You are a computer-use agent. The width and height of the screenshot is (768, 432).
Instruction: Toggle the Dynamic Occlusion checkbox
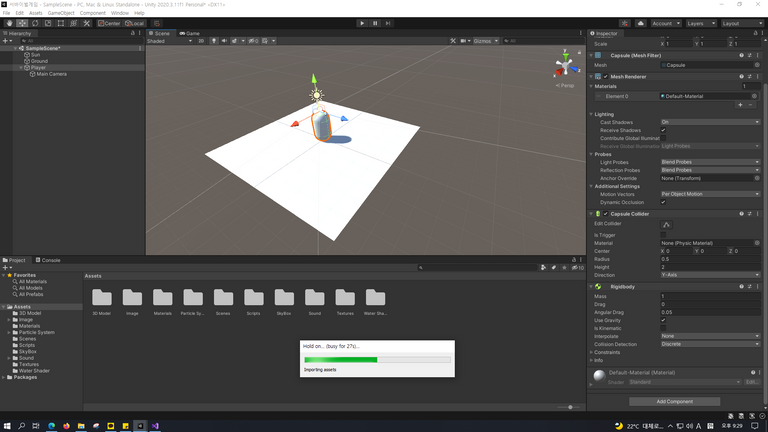tap(663, 202)
